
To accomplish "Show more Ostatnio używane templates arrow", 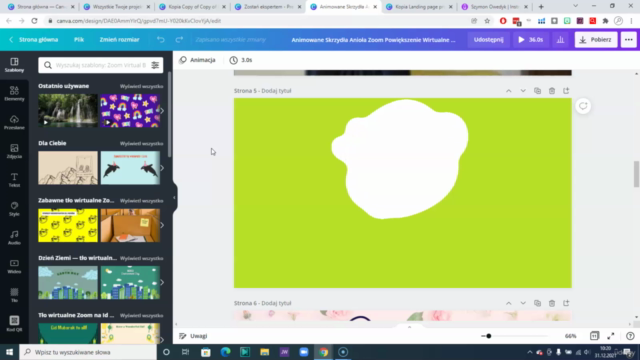I will tap(162, 111).
